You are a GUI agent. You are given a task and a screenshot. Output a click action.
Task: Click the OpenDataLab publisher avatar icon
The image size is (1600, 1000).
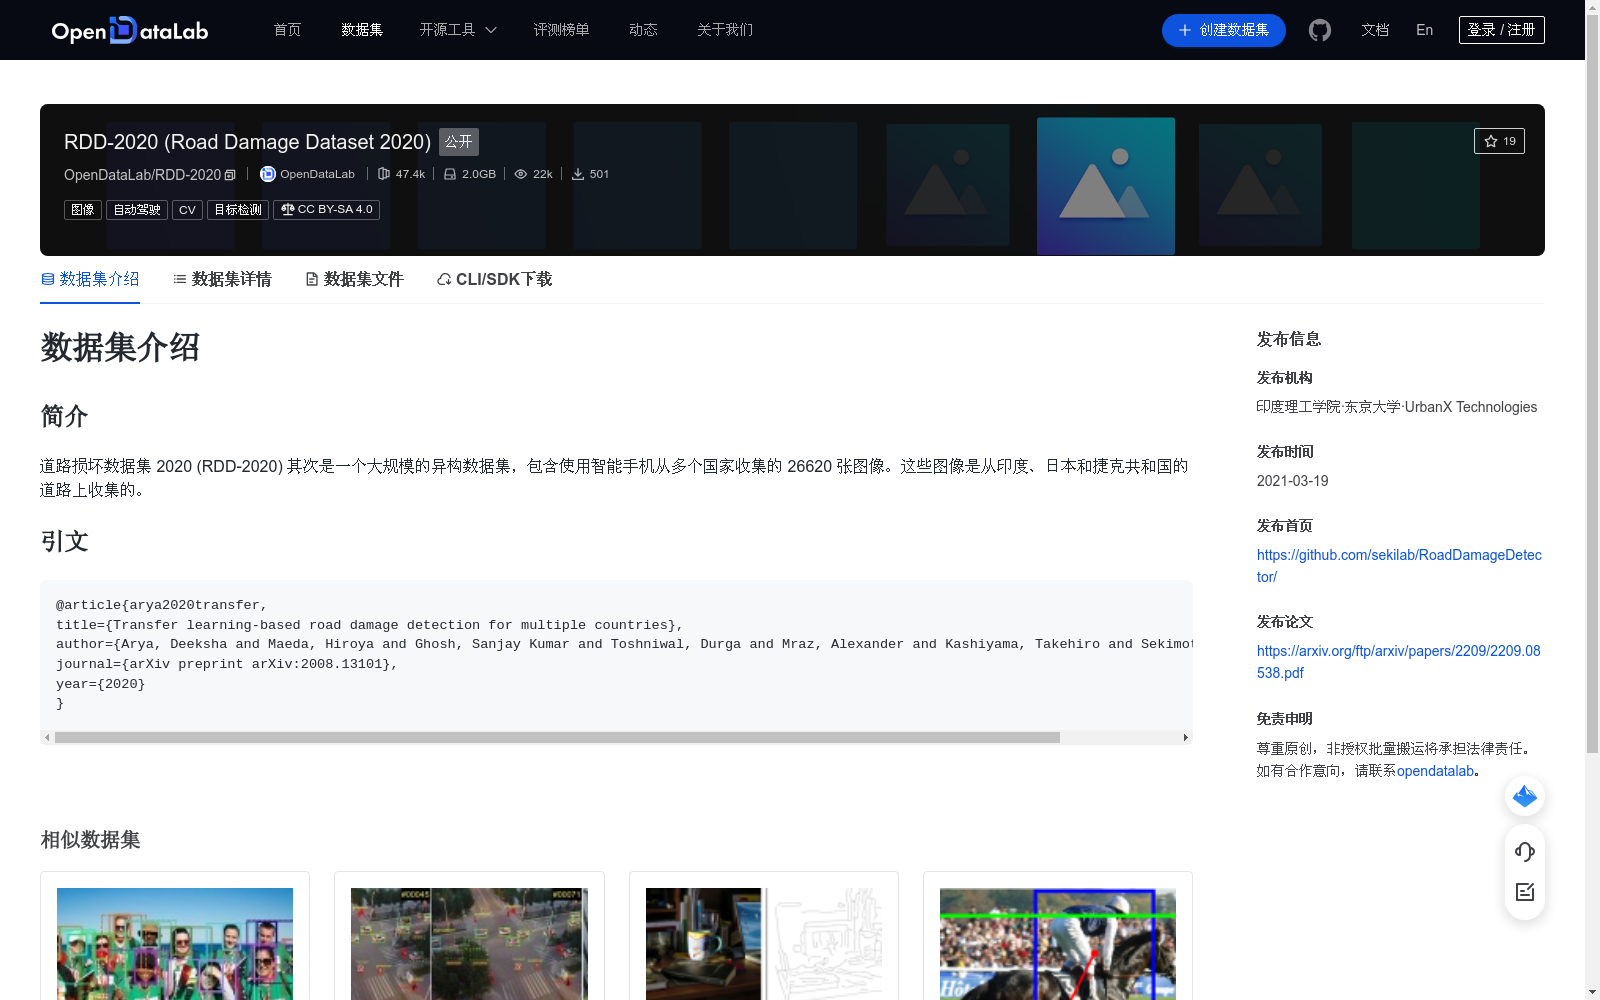268,174
